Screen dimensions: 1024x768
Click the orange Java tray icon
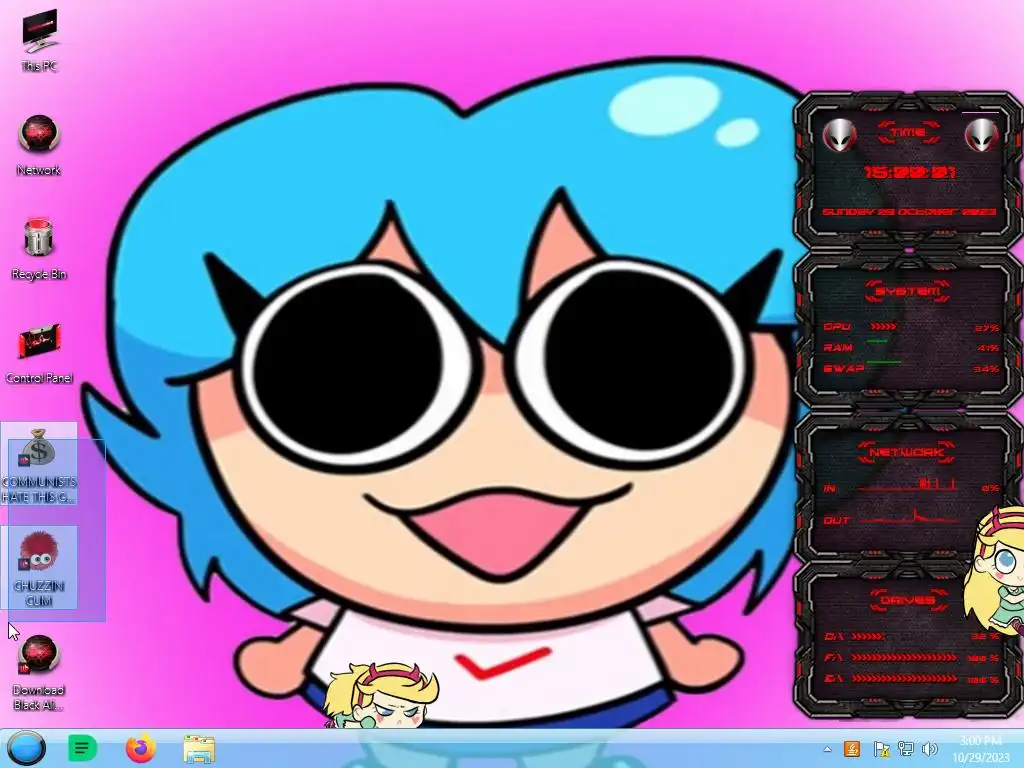click(852, 748)
